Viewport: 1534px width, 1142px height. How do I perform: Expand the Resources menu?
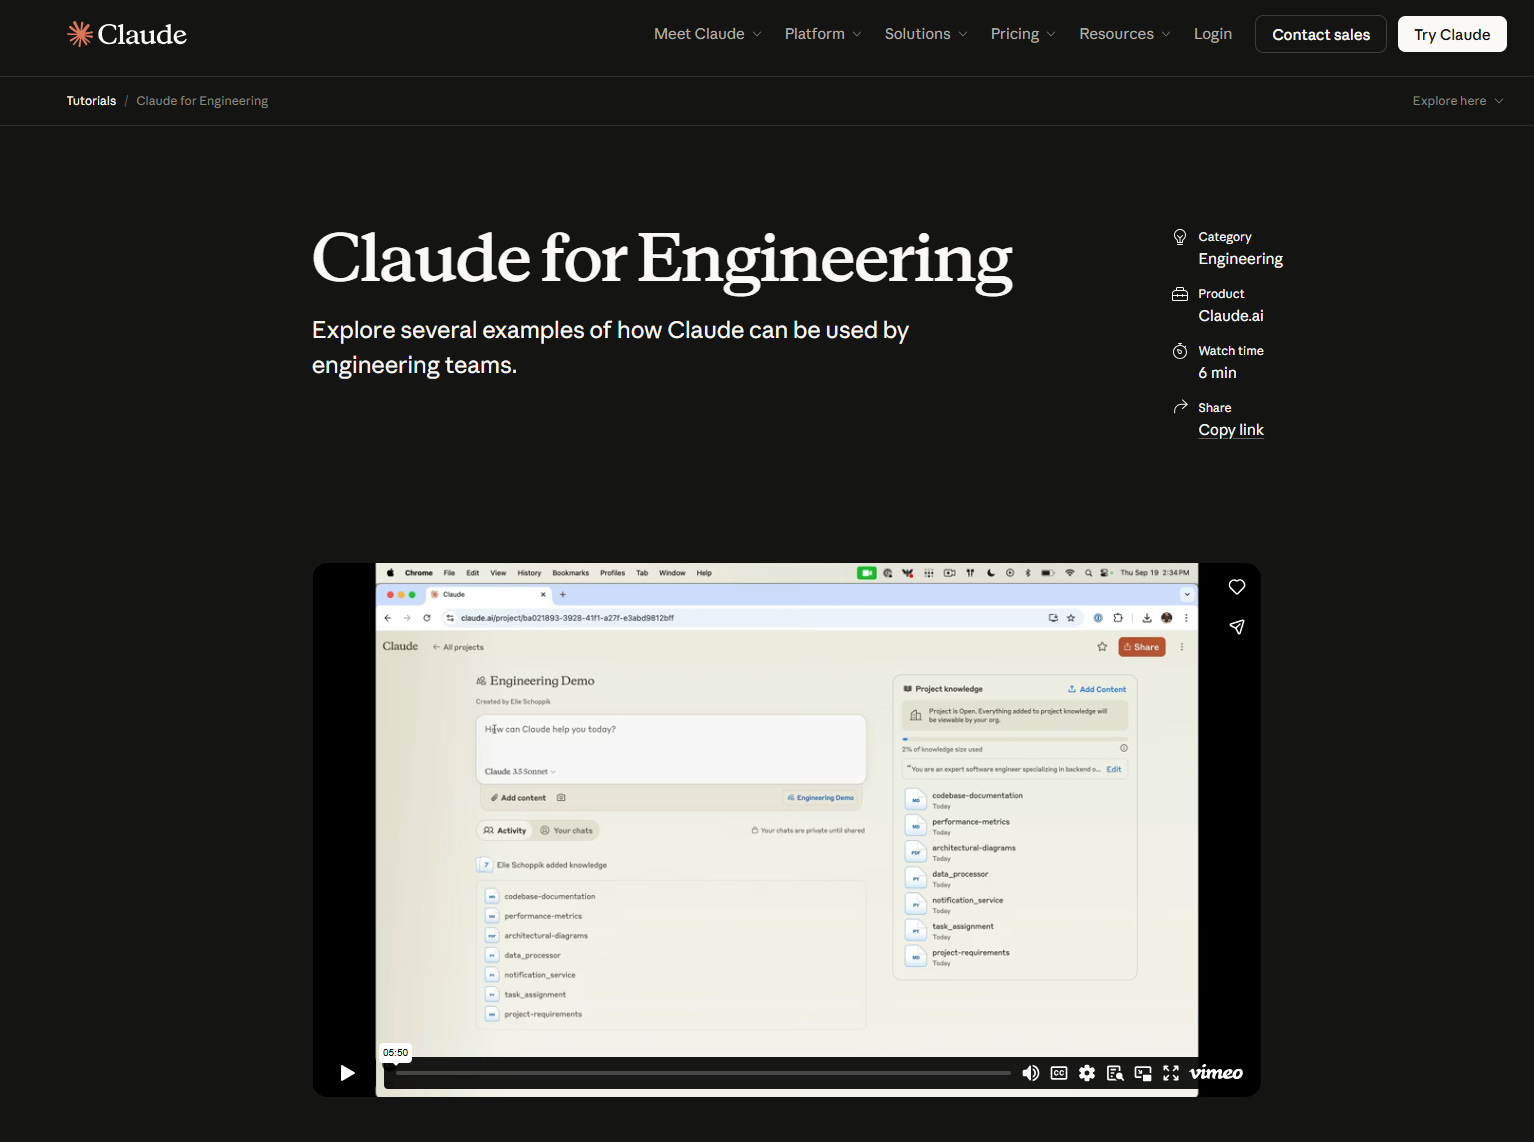click(x=1125, y=34)
